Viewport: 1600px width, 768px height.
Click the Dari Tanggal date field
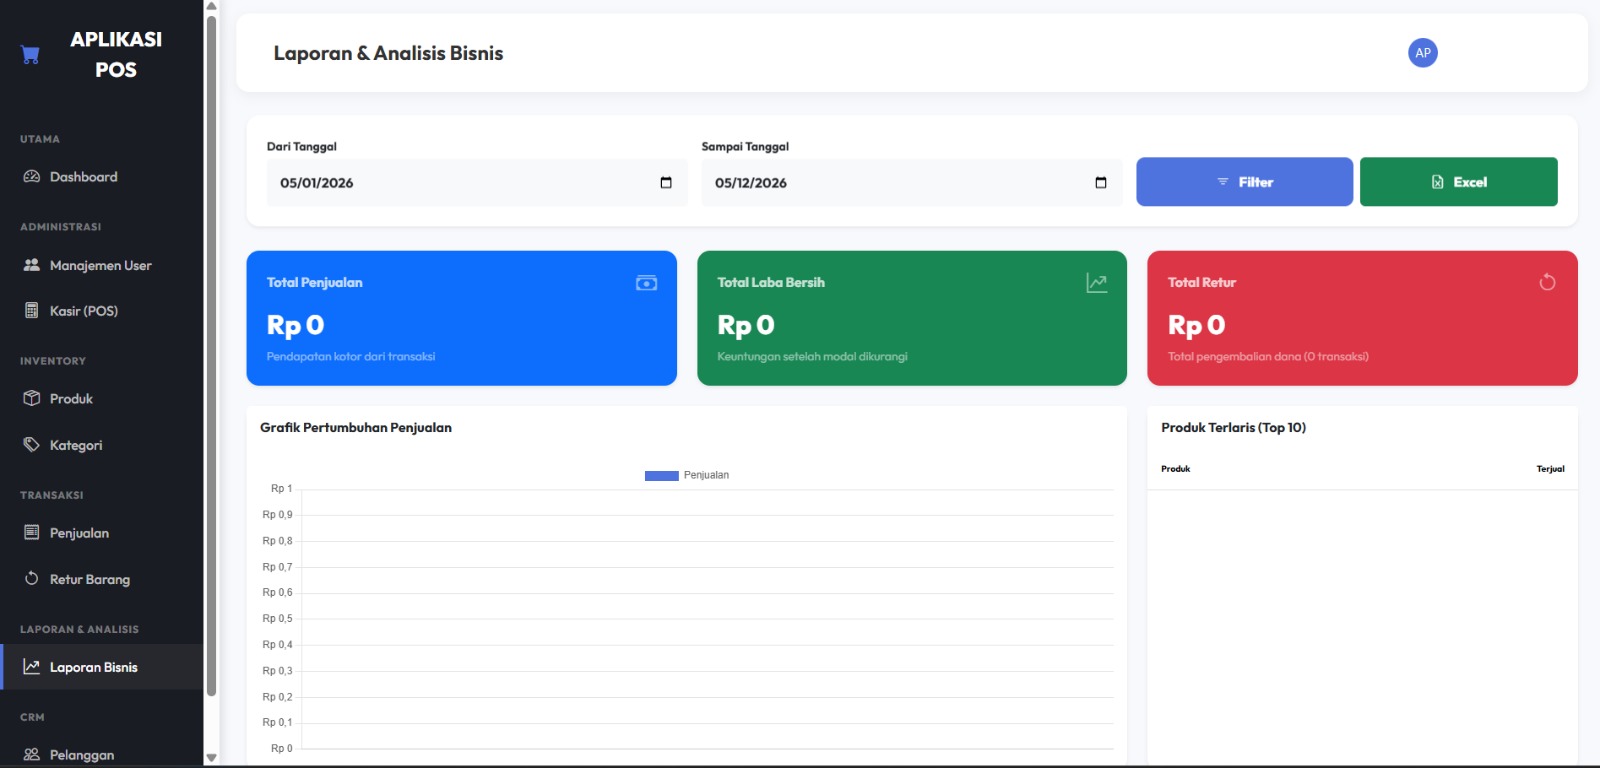477,182
